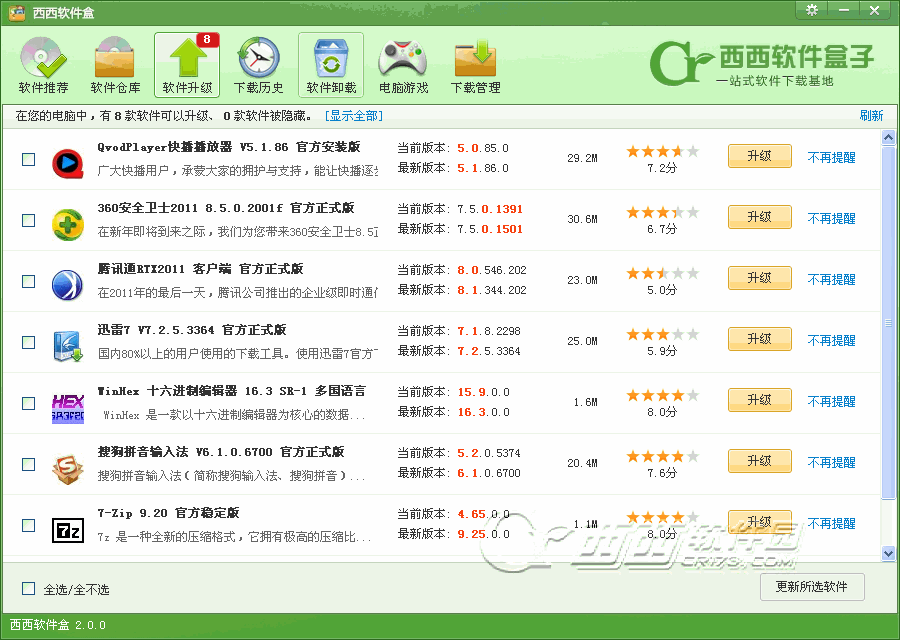This screenshot has width=900, height=640.
Task: Click the star rating for 搜狗拼音输入法
Action: 662,456
